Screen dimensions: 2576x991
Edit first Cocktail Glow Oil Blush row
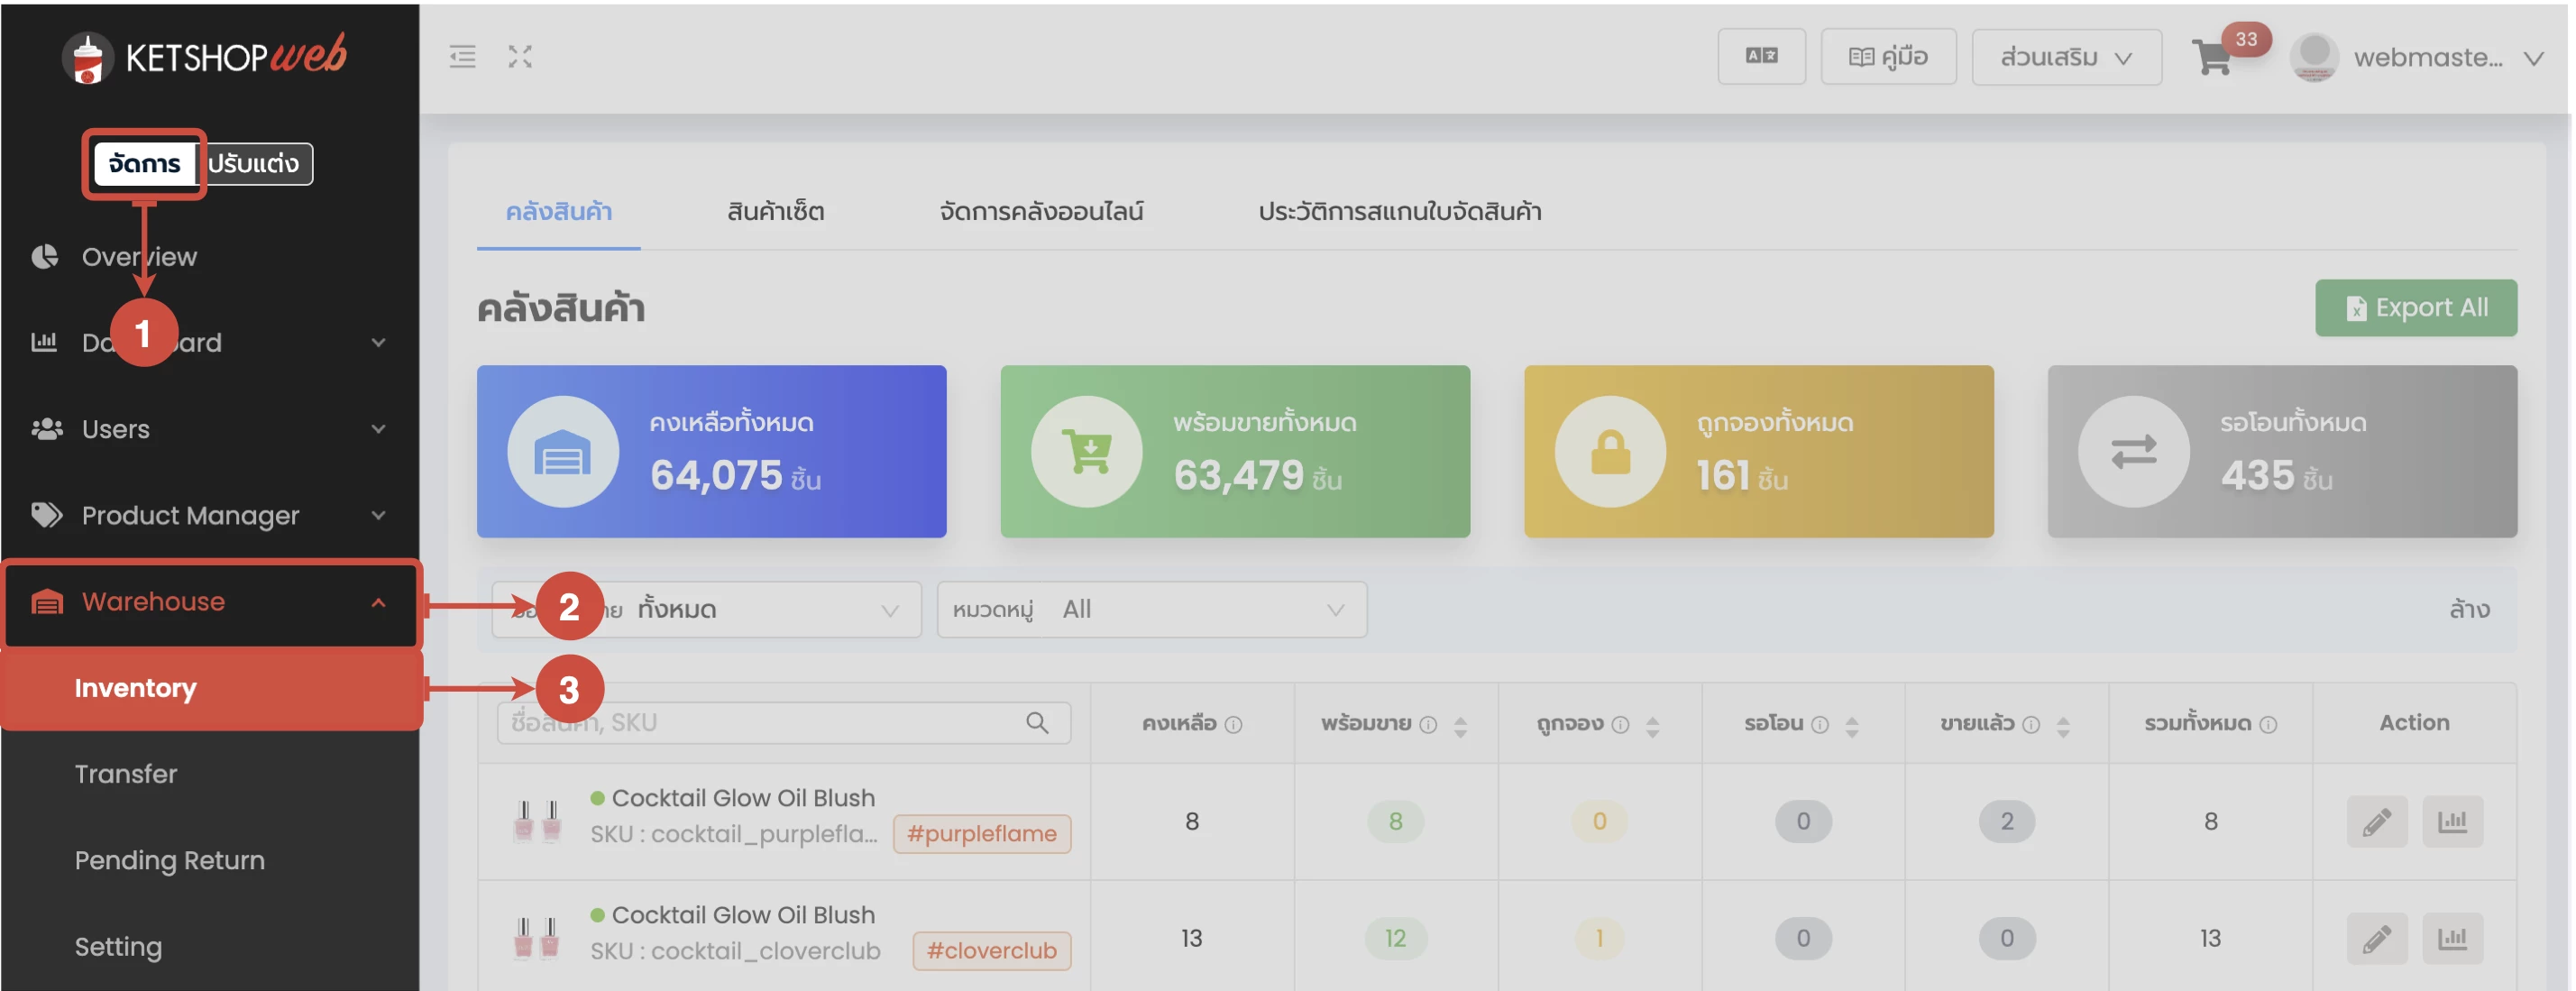[x=2376, y=822]
